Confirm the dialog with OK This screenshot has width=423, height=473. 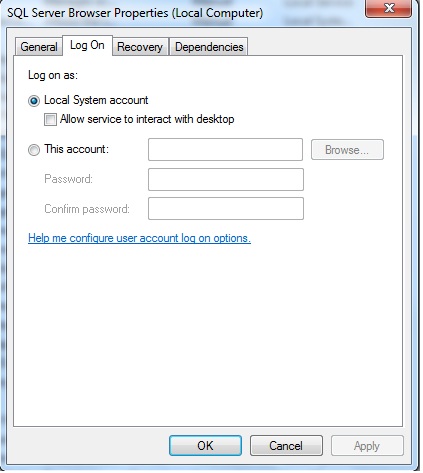pyautogui.click(x=205, y=446)
